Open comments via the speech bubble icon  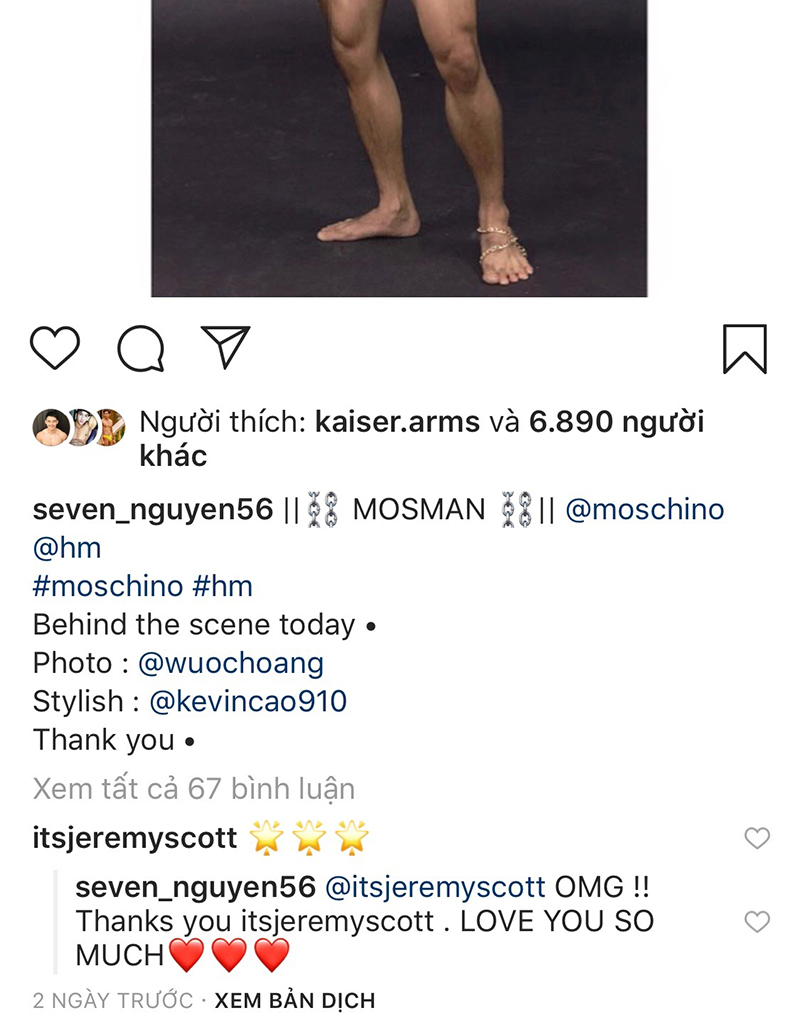click(141, 349)
